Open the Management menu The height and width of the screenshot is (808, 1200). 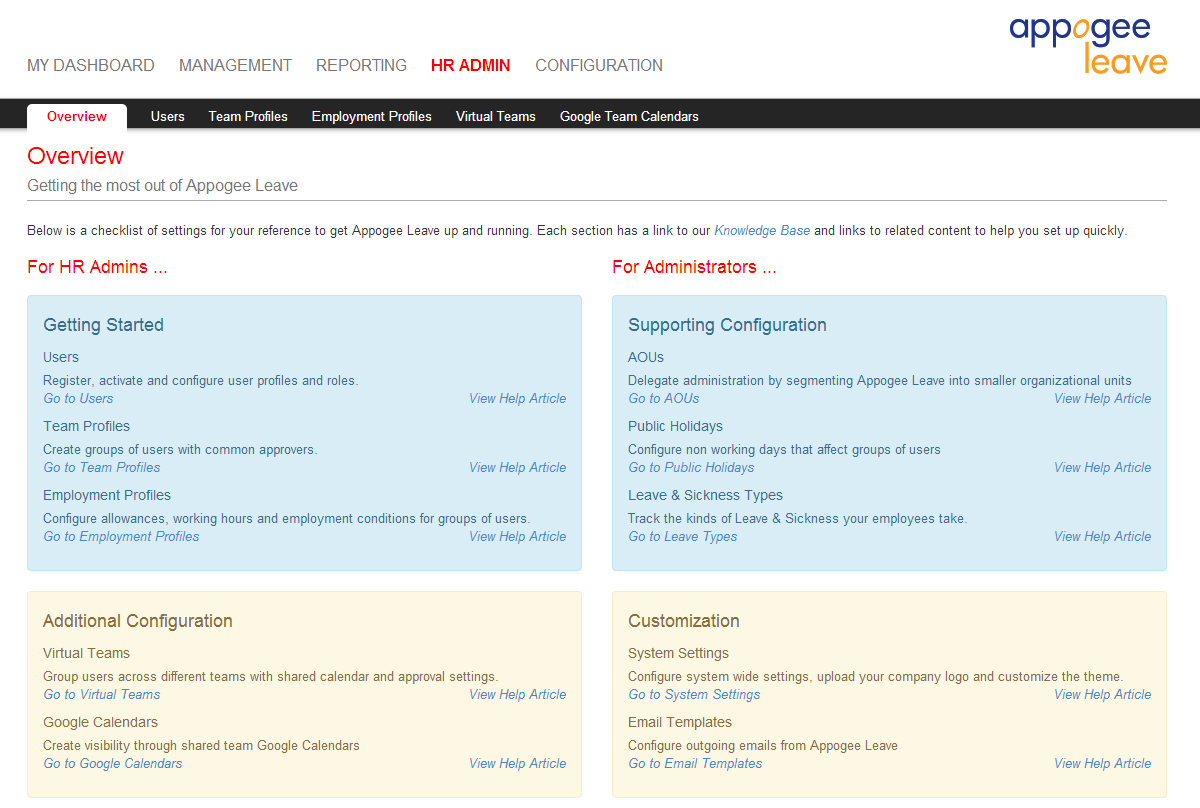pos(235,66)
